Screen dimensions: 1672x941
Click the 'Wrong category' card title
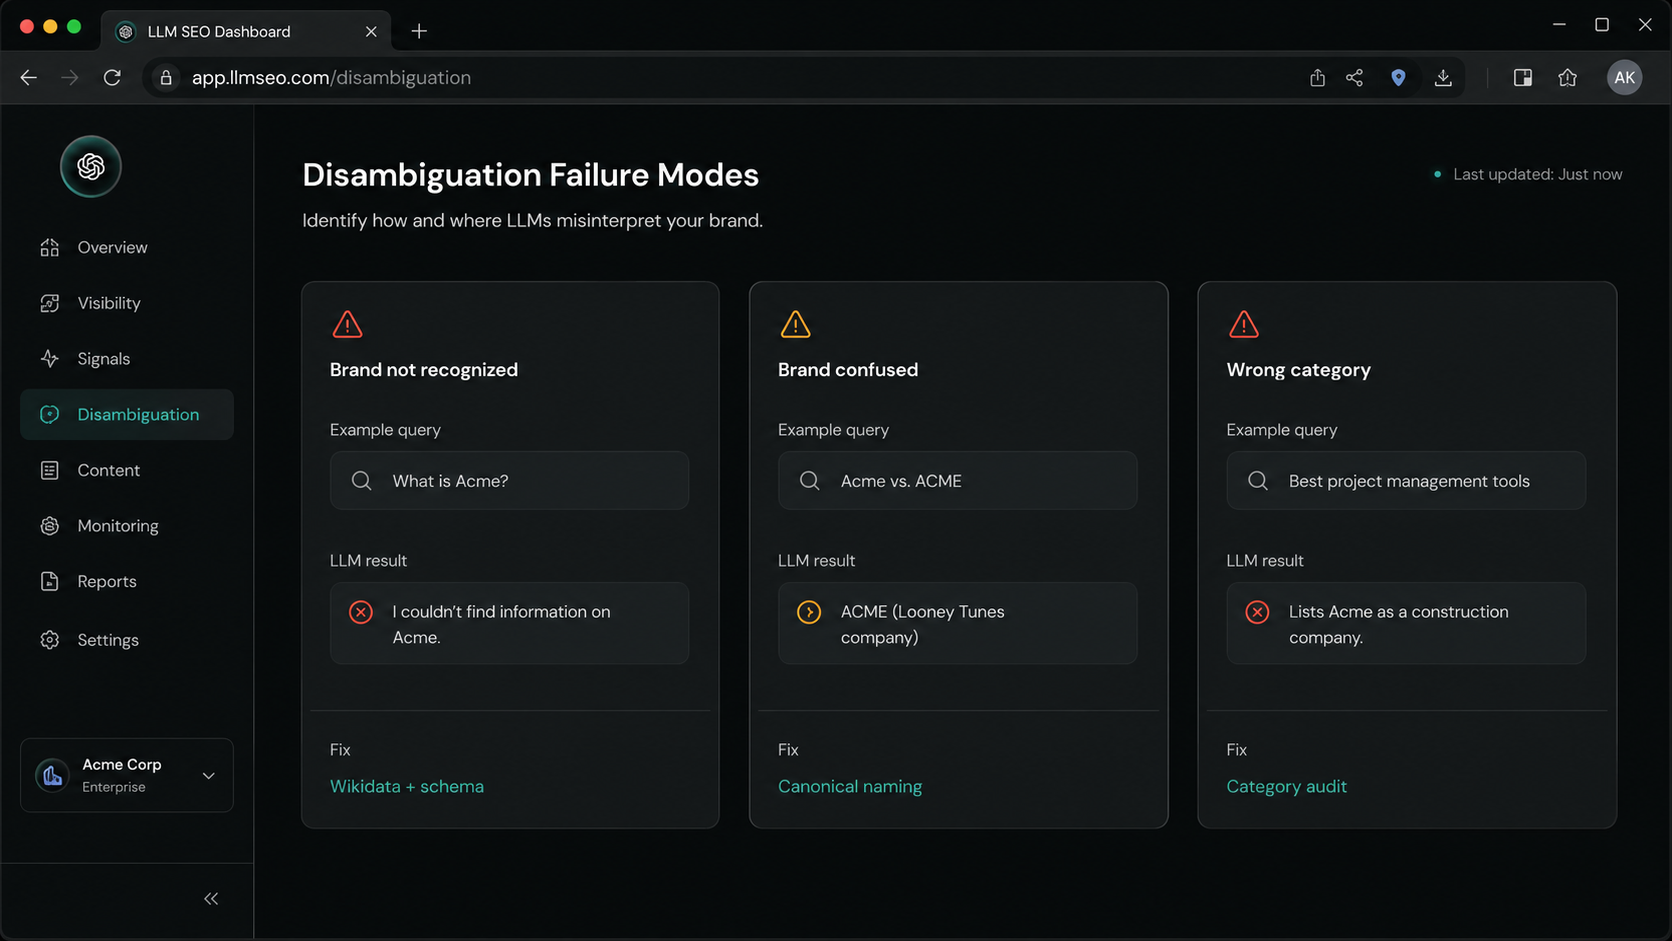pos(1298,370)
